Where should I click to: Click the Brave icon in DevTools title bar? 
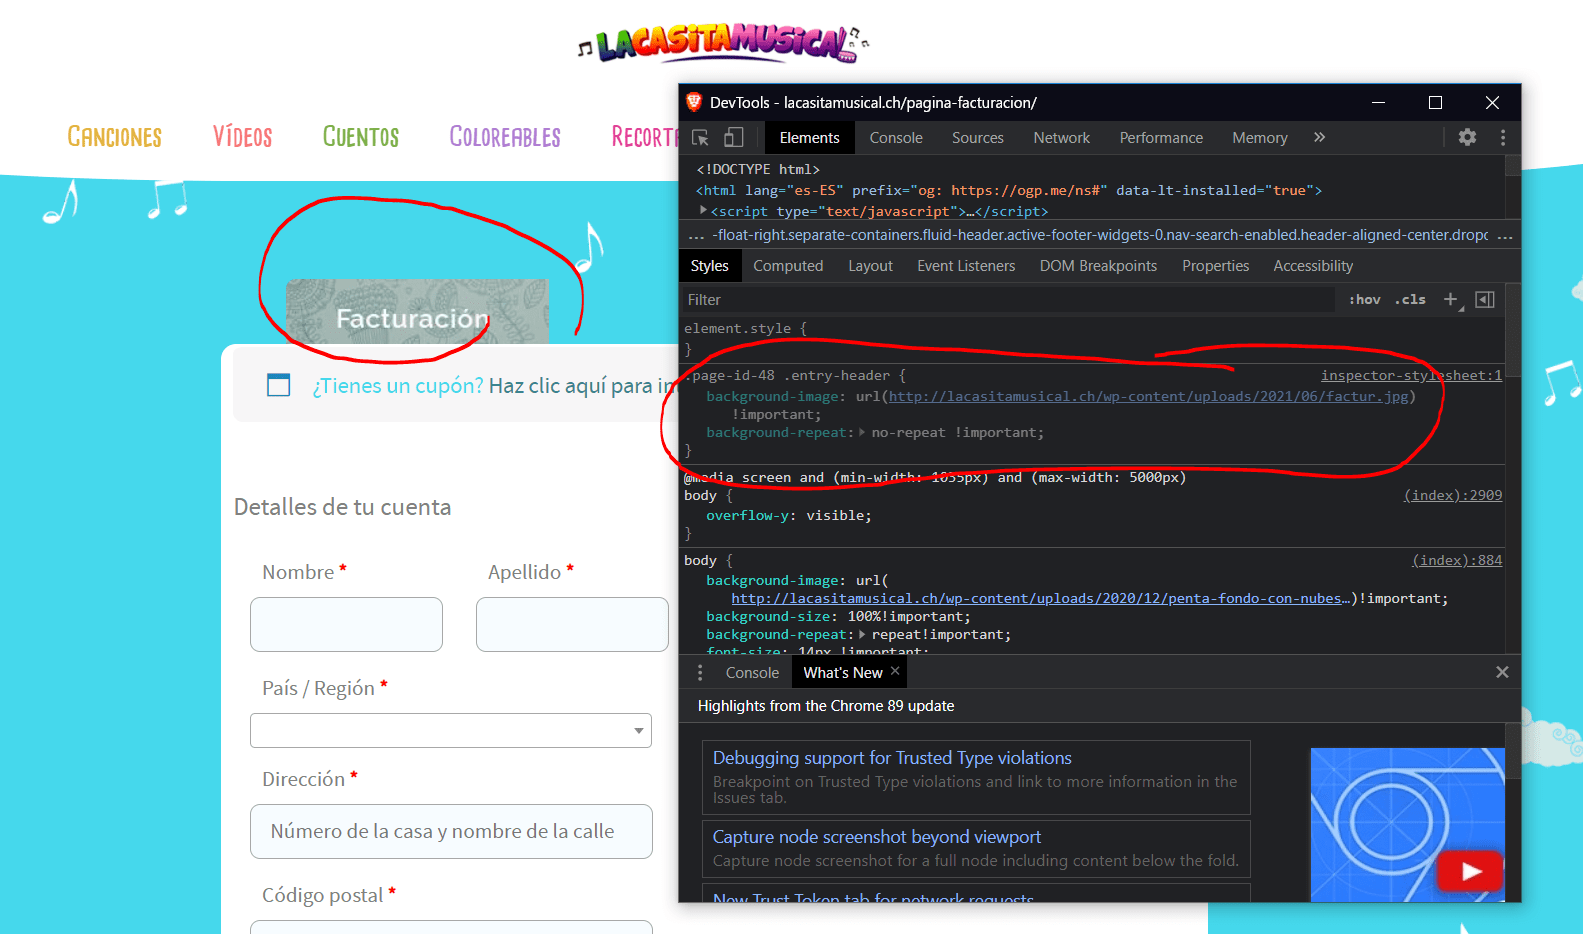pos(694,102)
